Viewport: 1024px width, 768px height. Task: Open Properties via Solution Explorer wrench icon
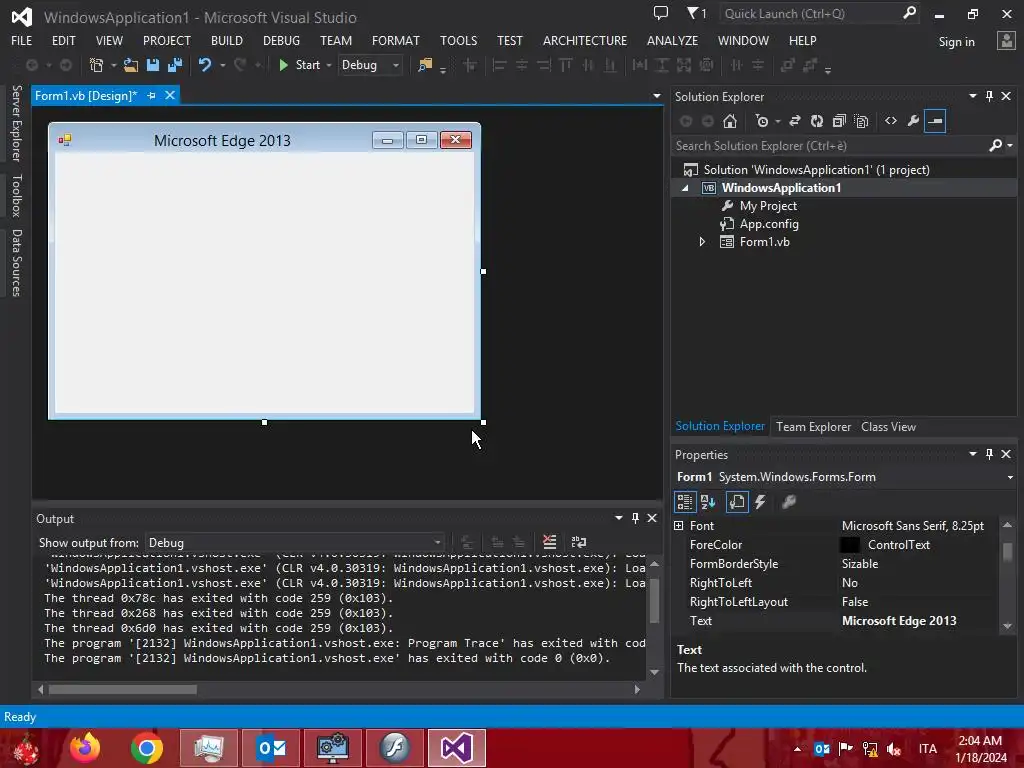click(913, 121)
